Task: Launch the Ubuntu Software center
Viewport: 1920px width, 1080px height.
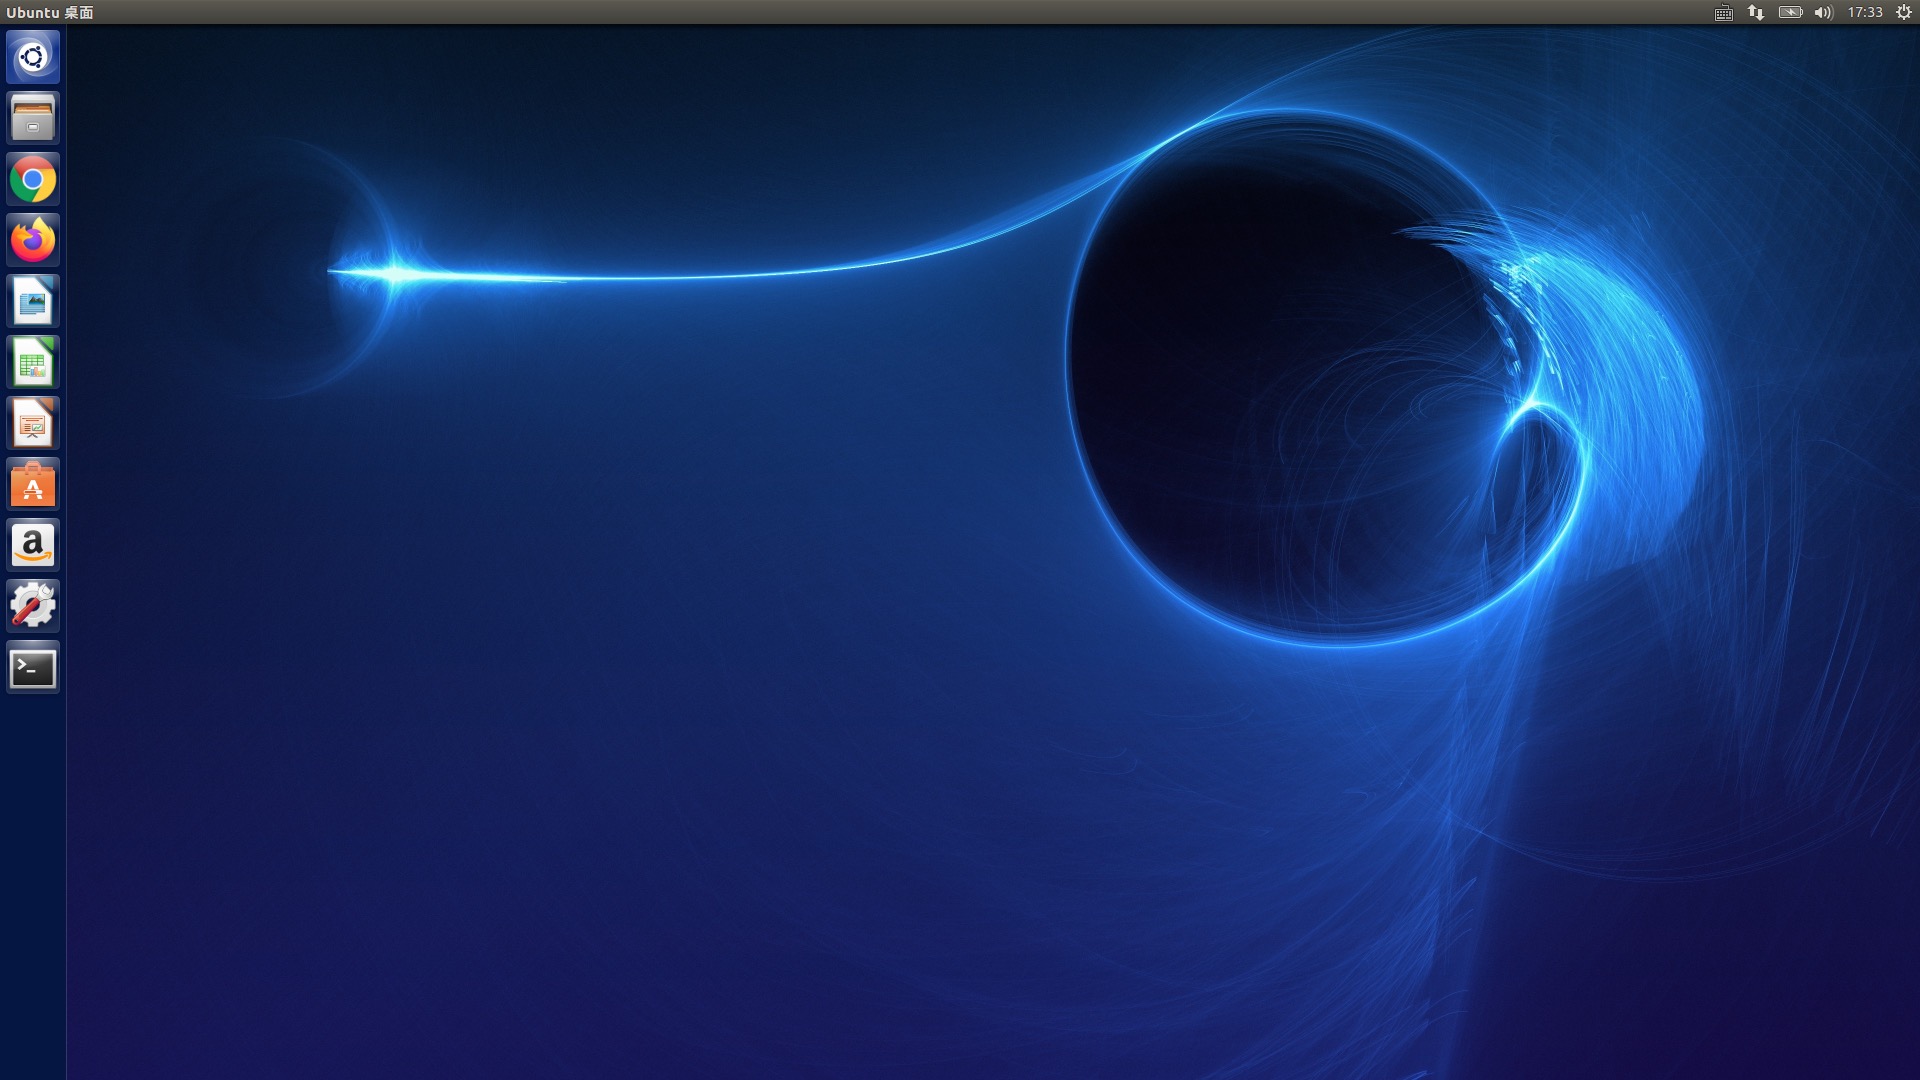Action: click(33, 485)
